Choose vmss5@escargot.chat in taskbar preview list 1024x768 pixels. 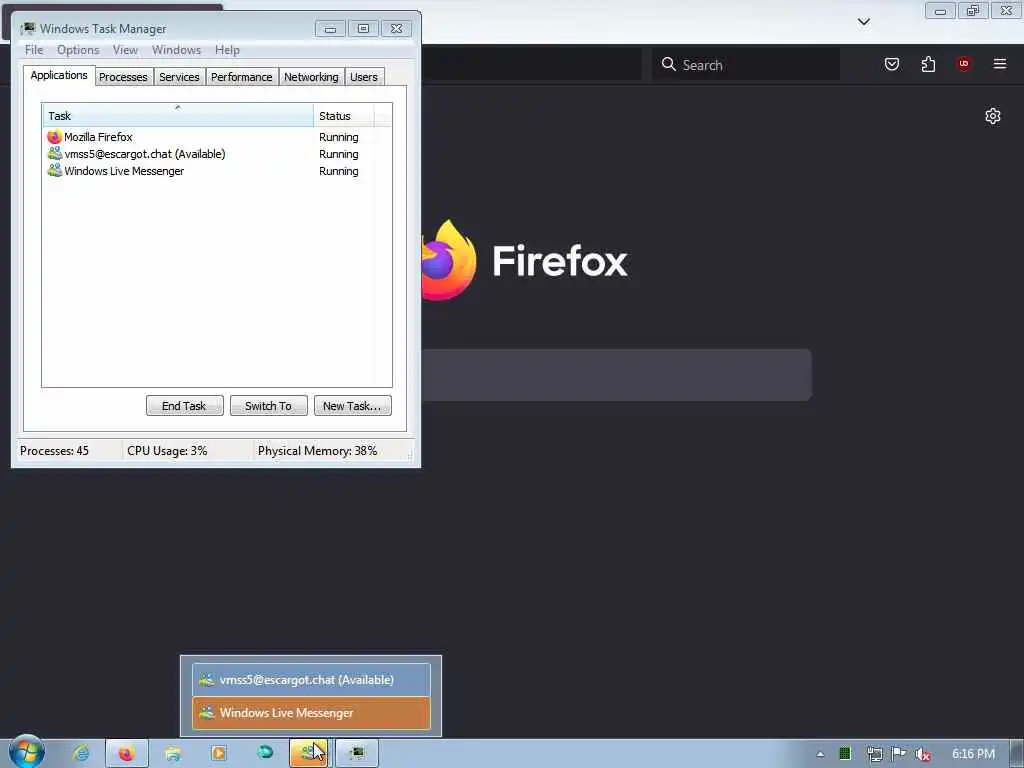[312, 680]
